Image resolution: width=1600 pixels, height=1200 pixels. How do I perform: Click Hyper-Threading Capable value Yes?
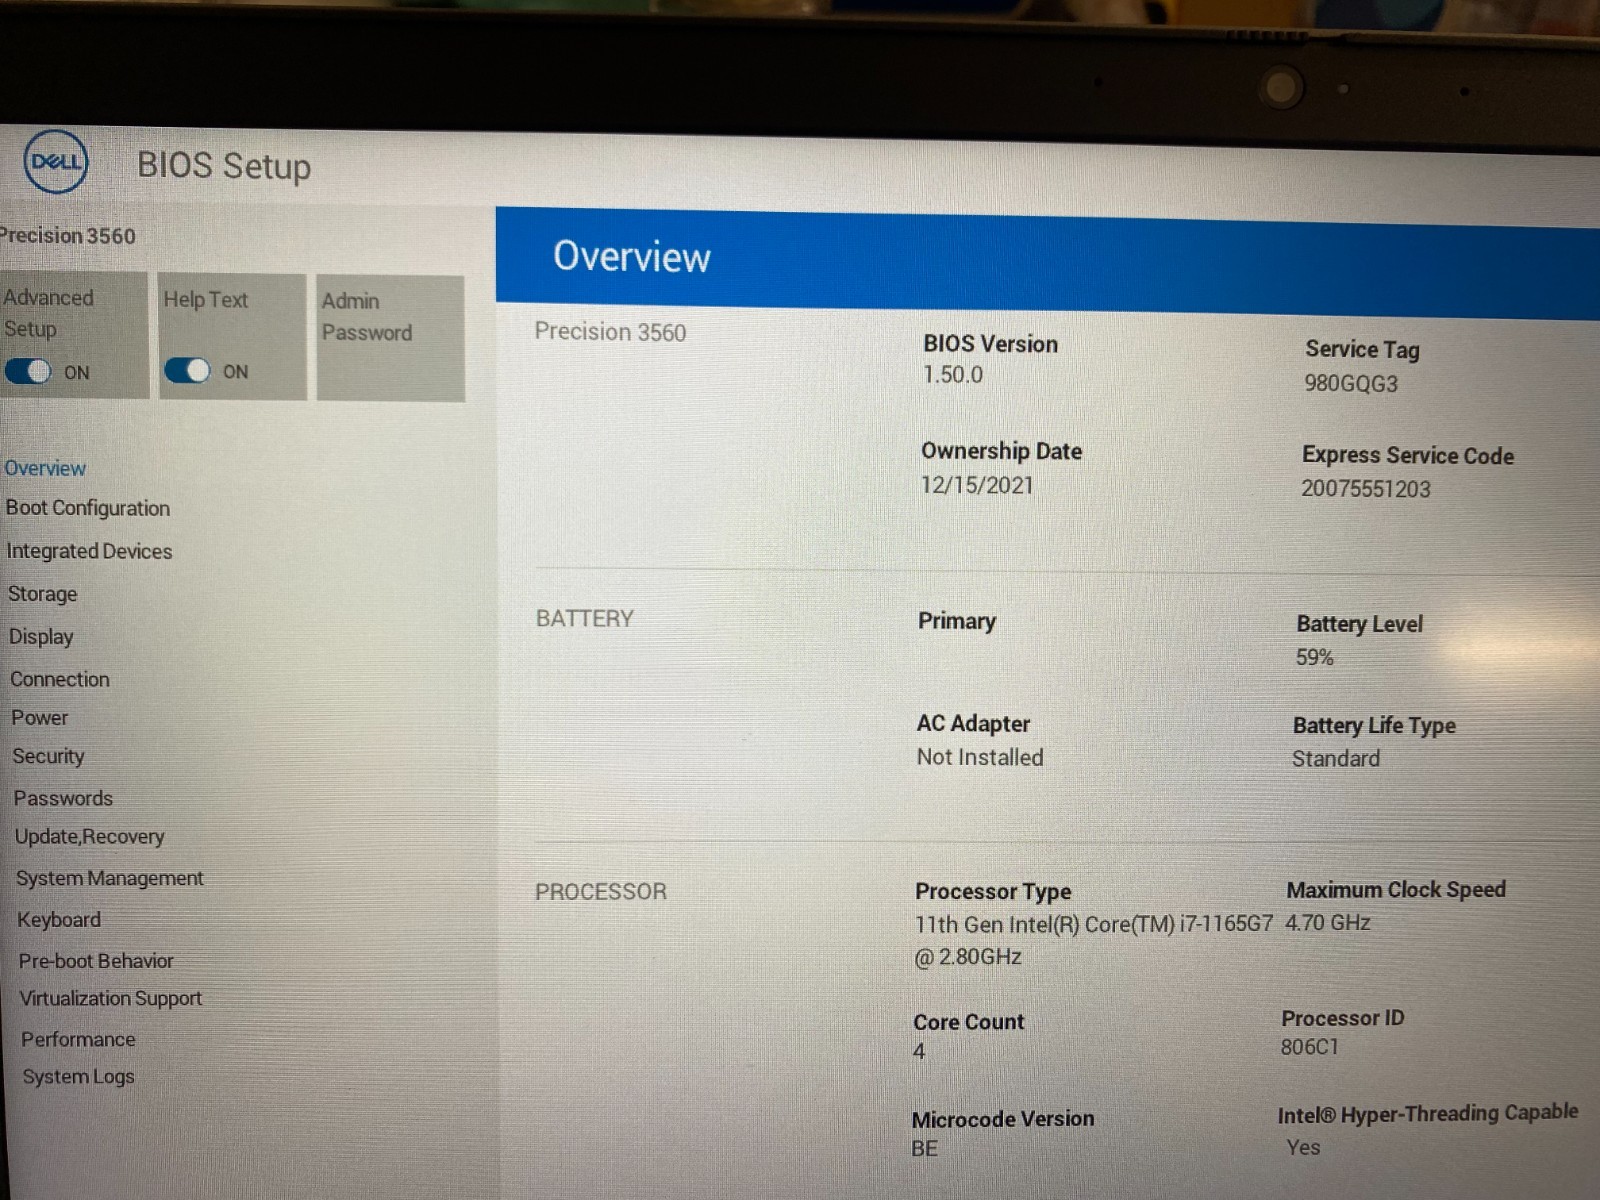pos(1302,1148)
